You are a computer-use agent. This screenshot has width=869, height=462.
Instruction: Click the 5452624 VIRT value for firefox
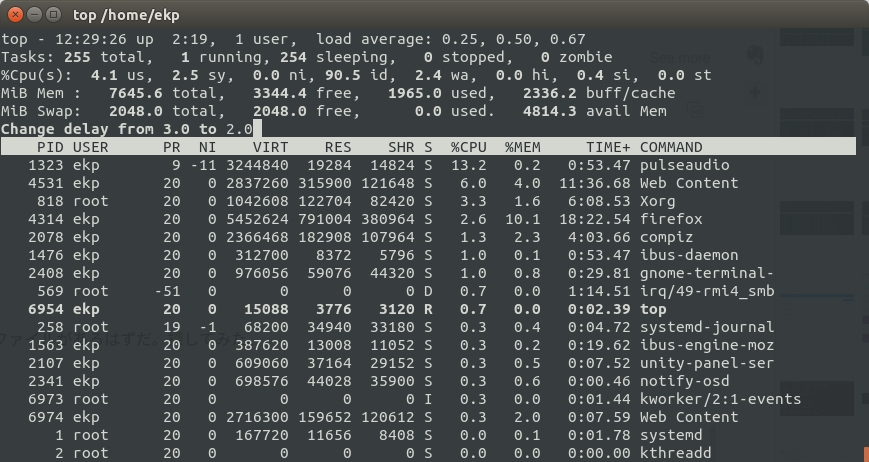point(257,219)
